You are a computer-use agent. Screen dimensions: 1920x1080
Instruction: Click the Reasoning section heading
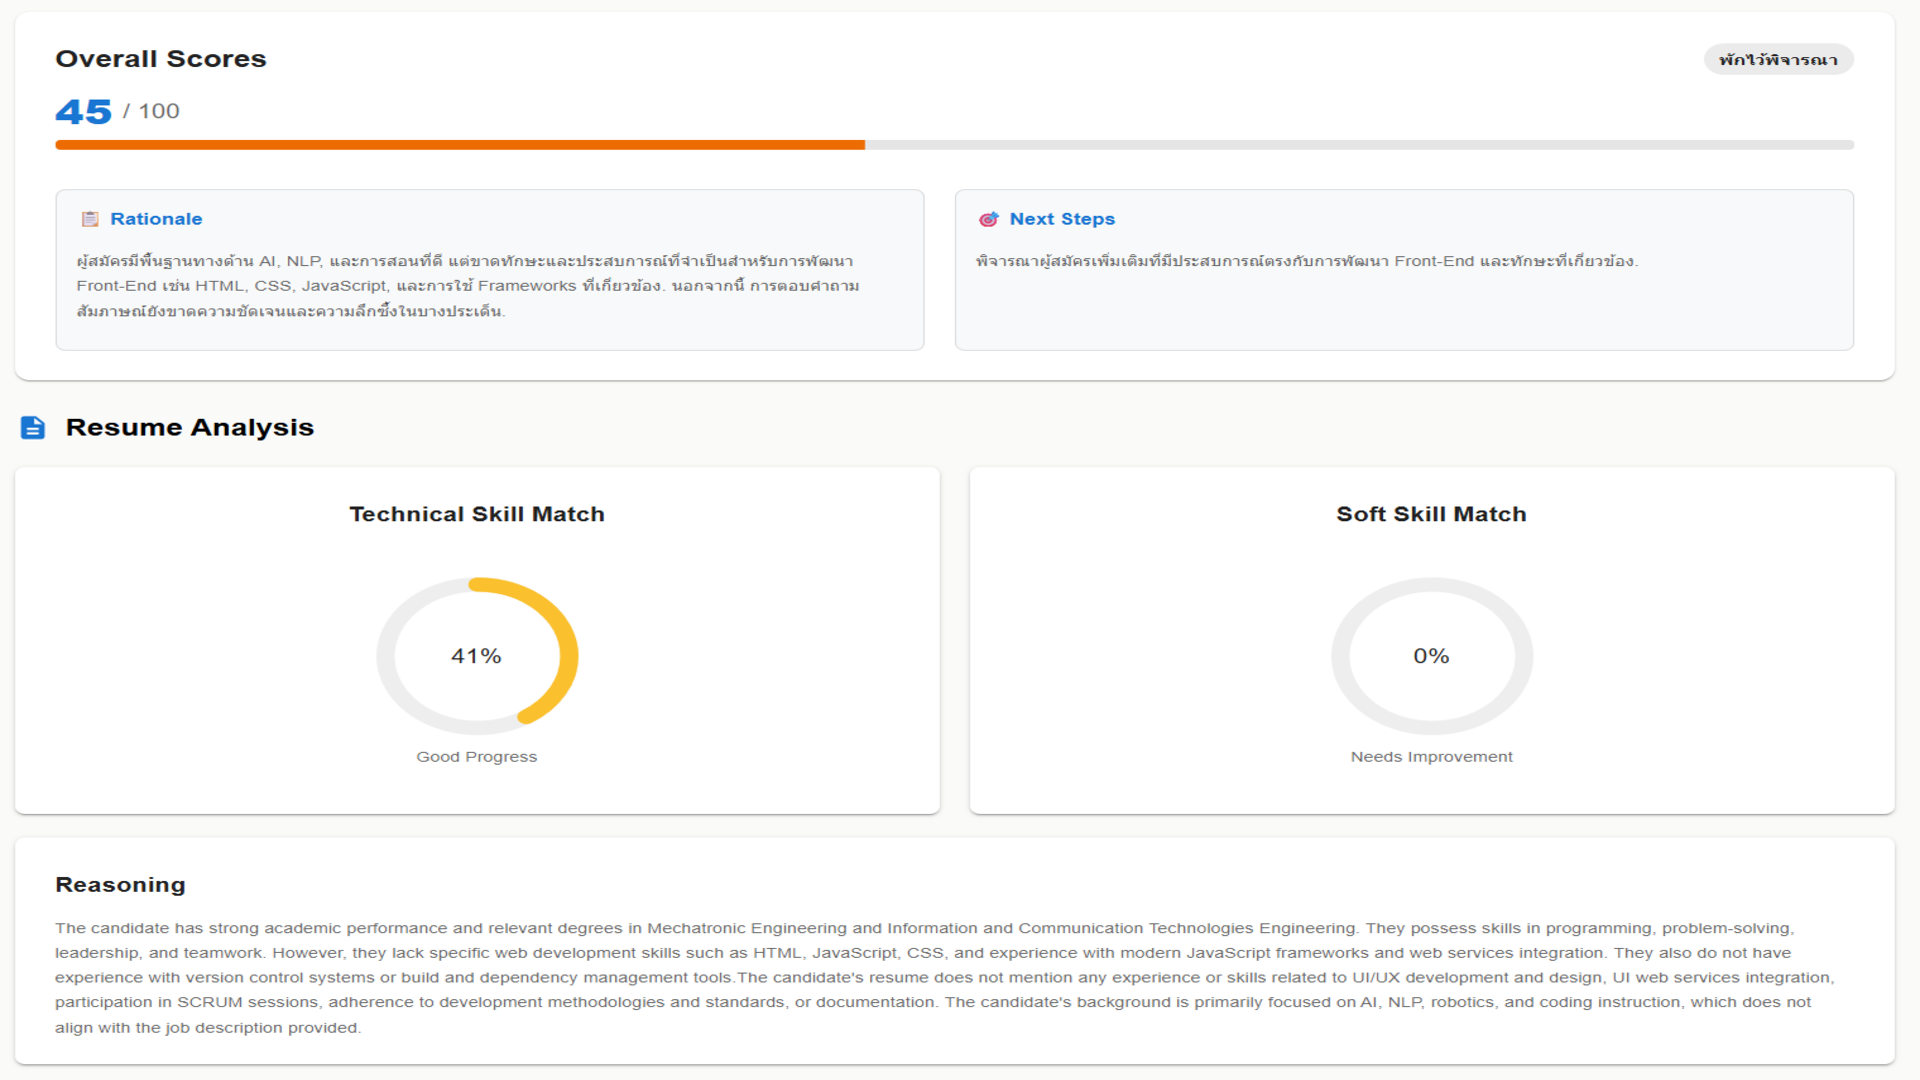click(120, 885)
